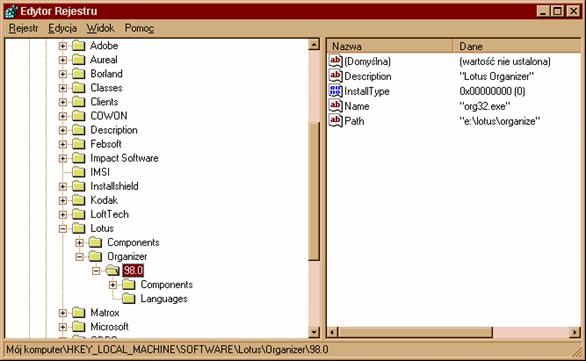Click the Clients folder icon
Image resolution: width=586 pixels, height=361 pixels.
click(x=78, y=102)
